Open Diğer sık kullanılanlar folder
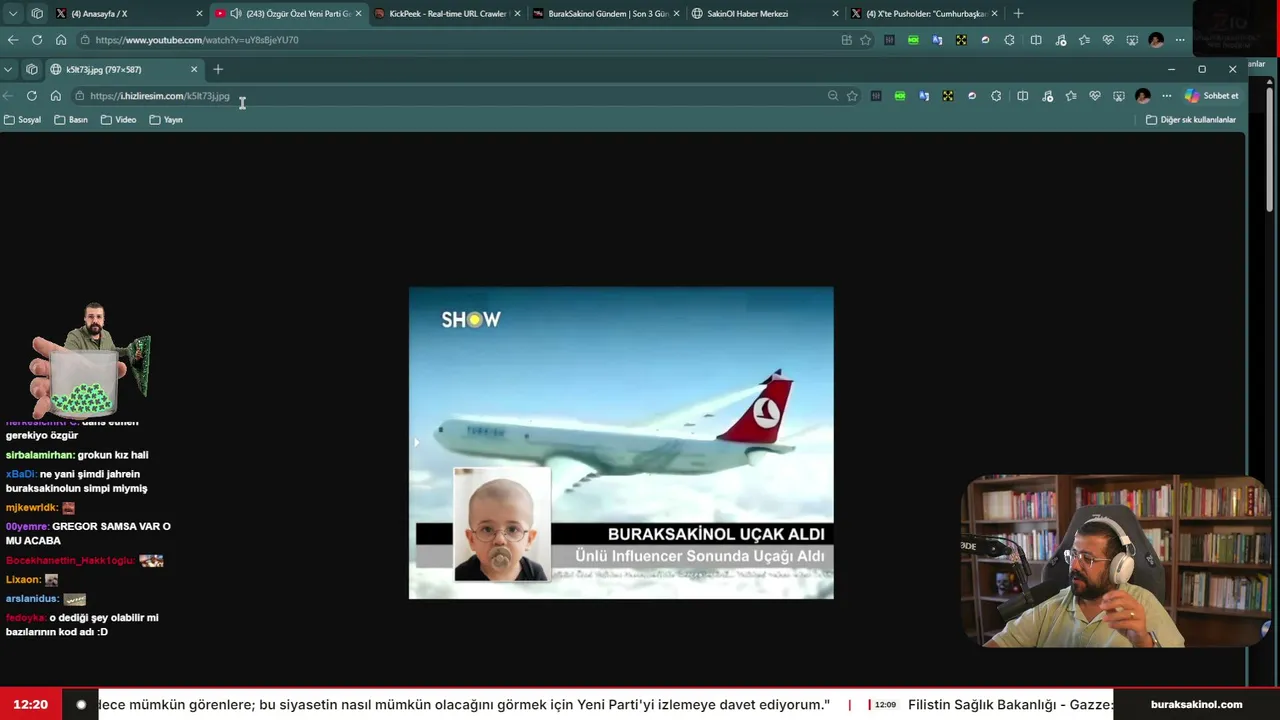The height and width of the screenshot is (720, 1280). point(1191,120)
